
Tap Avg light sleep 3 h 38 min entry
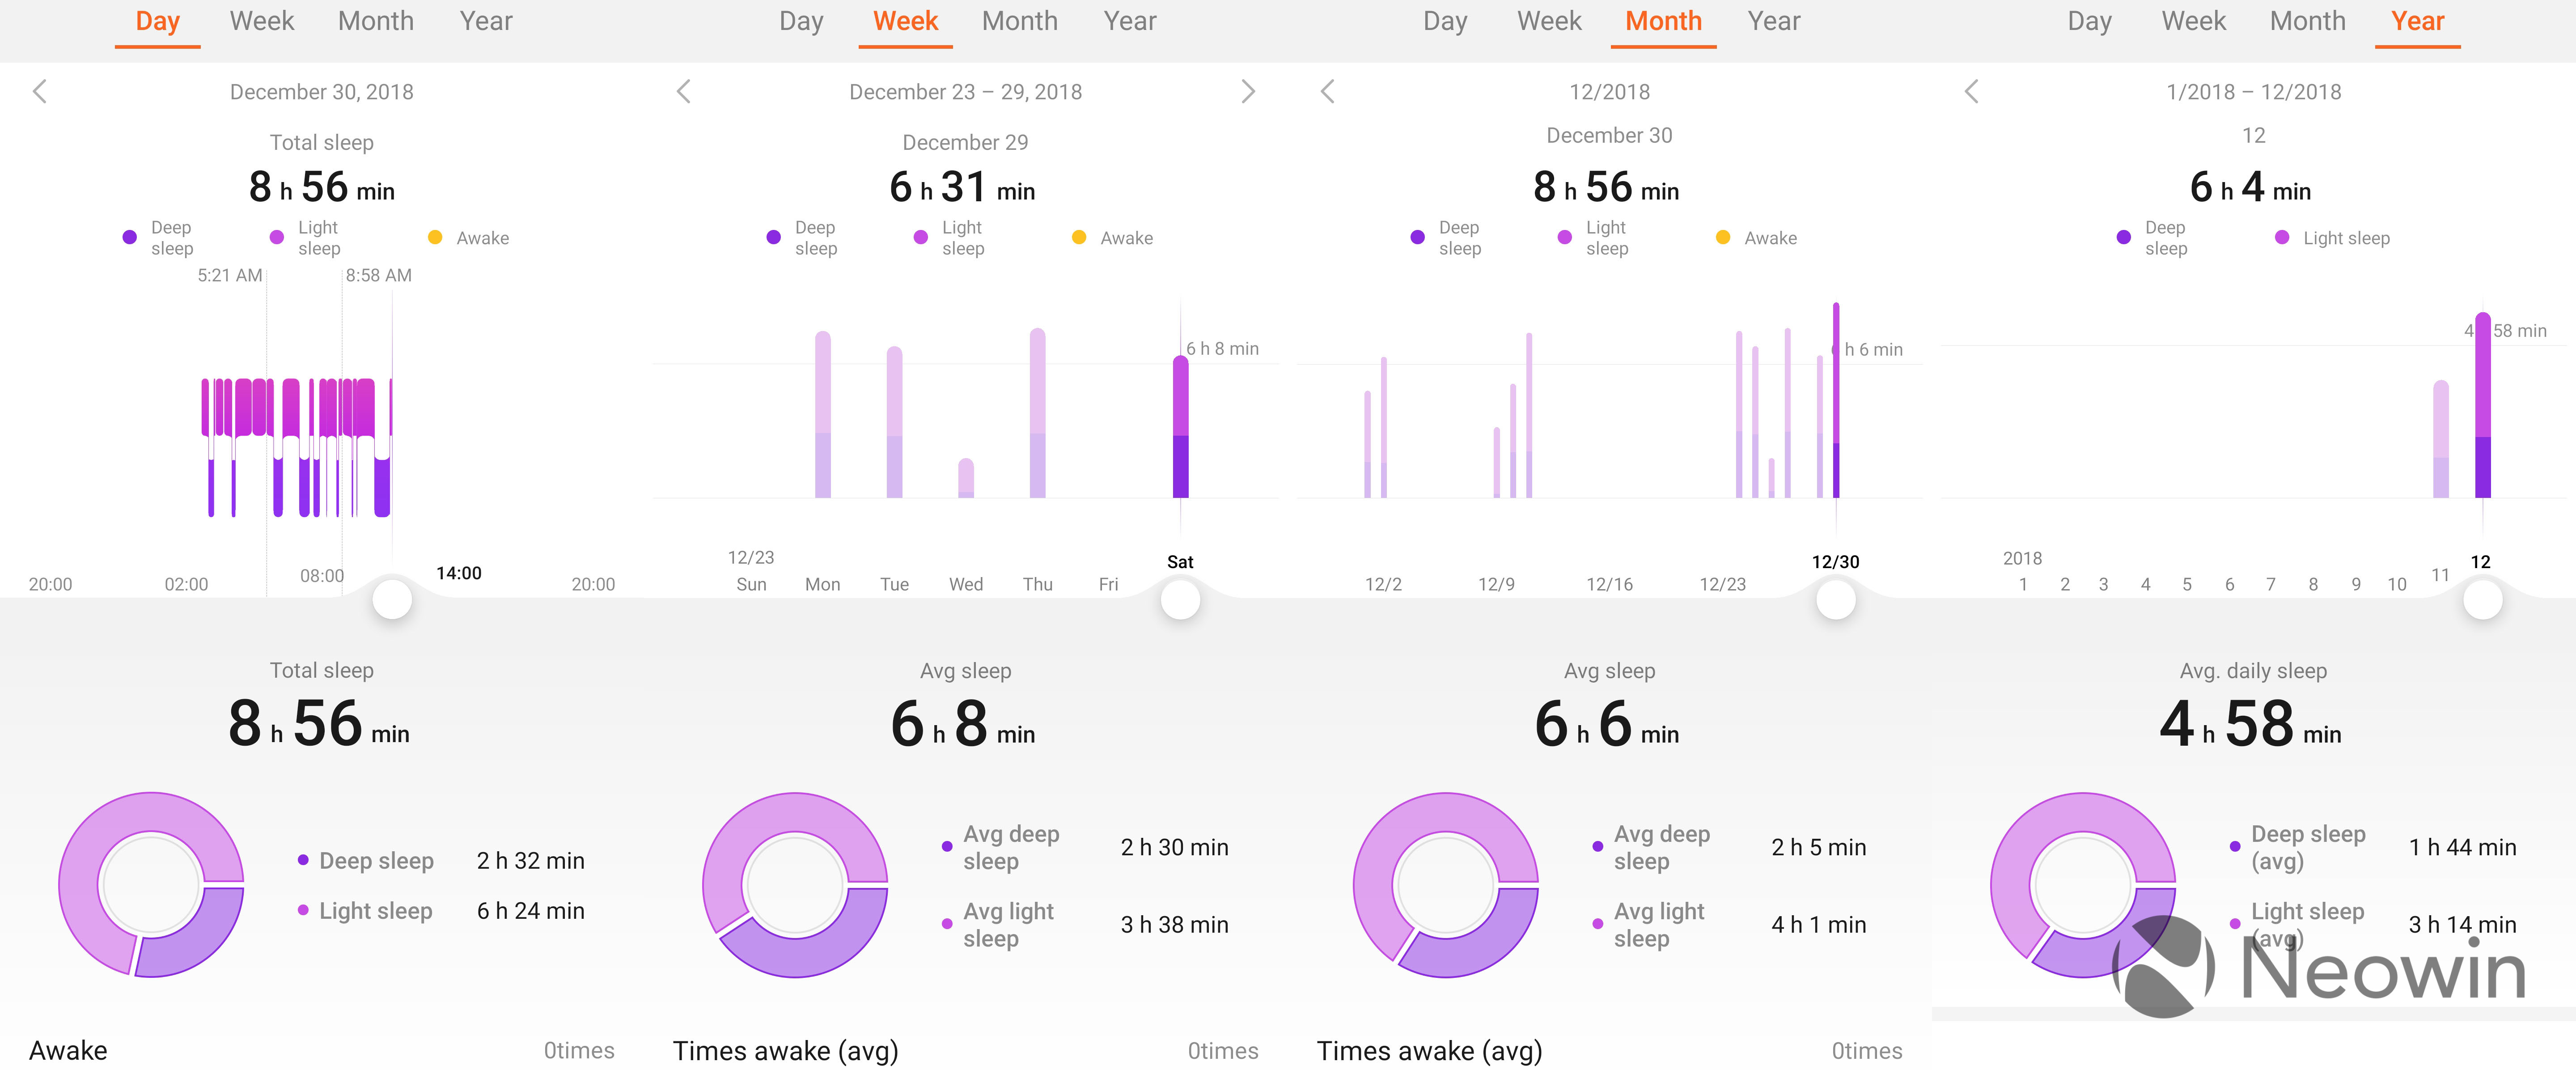[x=1085, y=925]
